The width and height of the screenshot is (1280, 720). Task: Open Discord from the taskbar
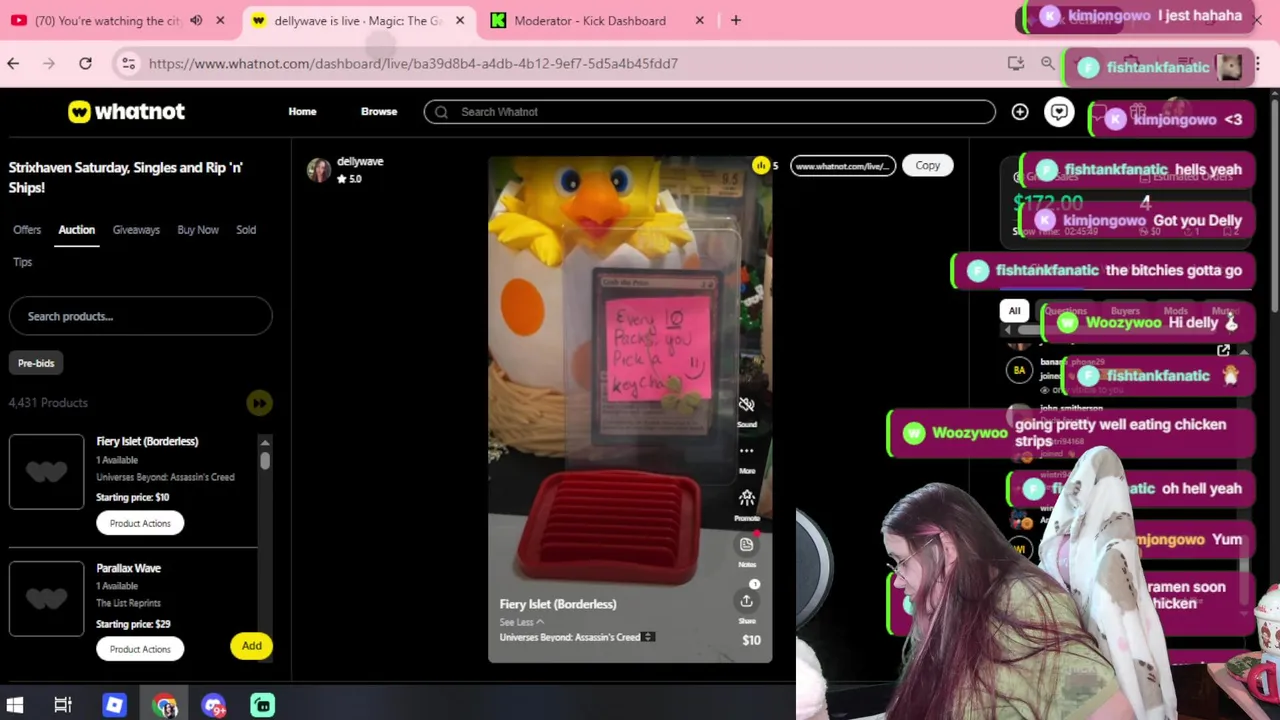tap(213, 705)
